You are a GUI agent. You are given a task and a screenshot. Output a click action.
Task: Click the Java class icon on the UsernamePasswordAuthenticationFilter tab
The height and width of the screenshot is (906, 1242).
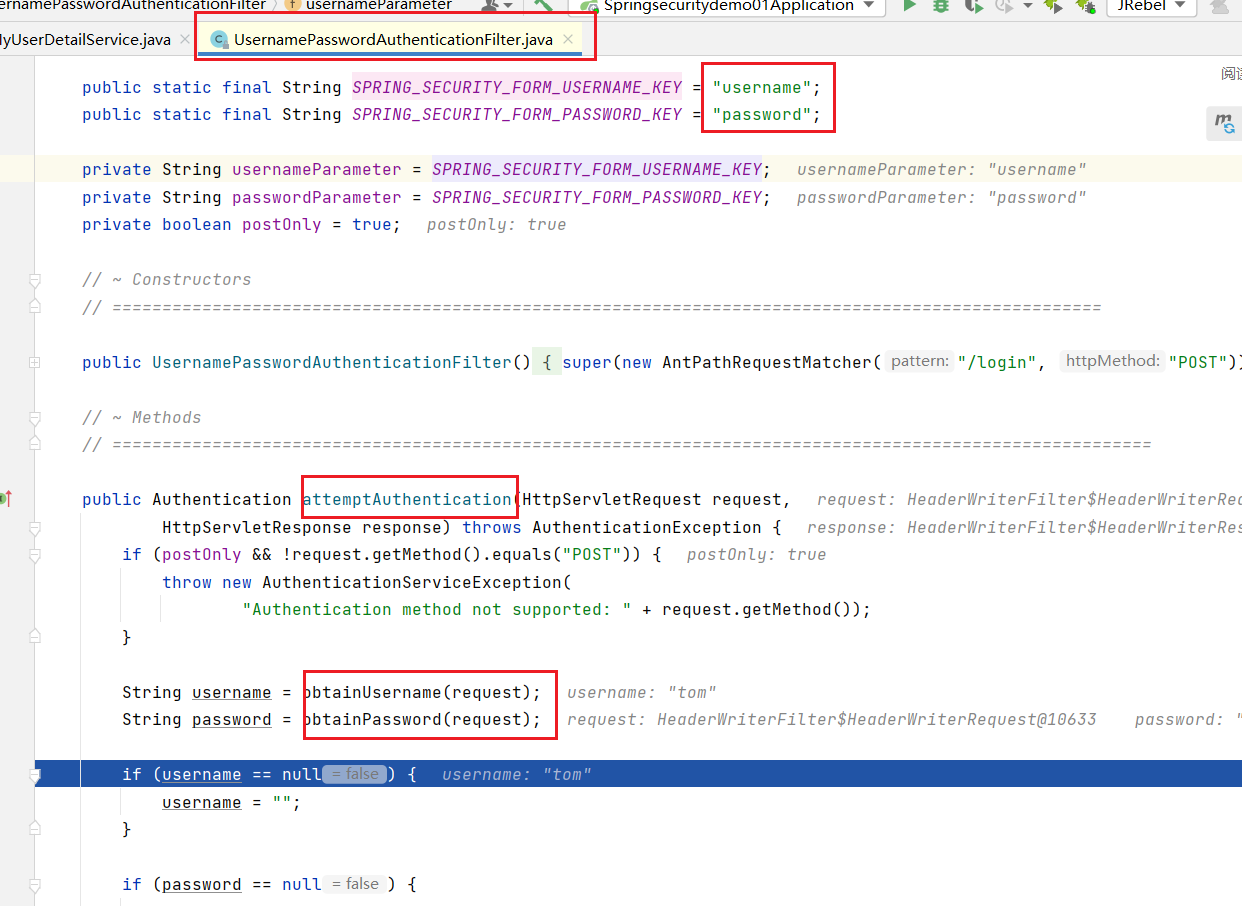[x=218, y=40]
